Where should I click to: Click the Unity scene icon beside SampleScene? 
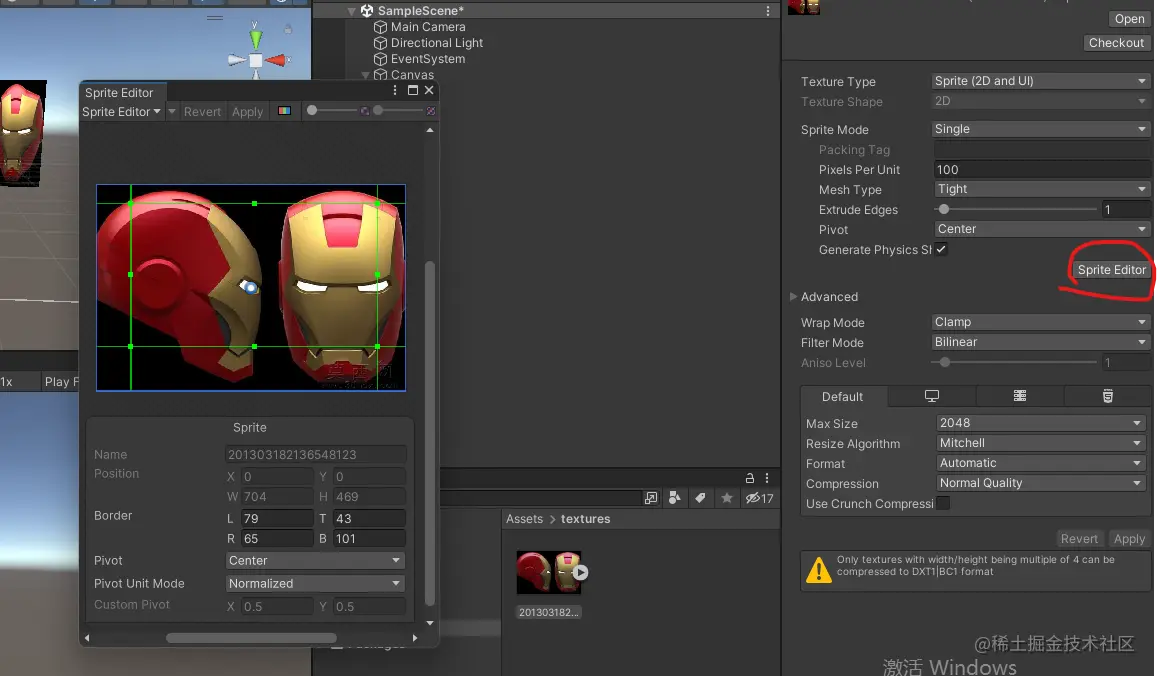[x=367, y=10]
